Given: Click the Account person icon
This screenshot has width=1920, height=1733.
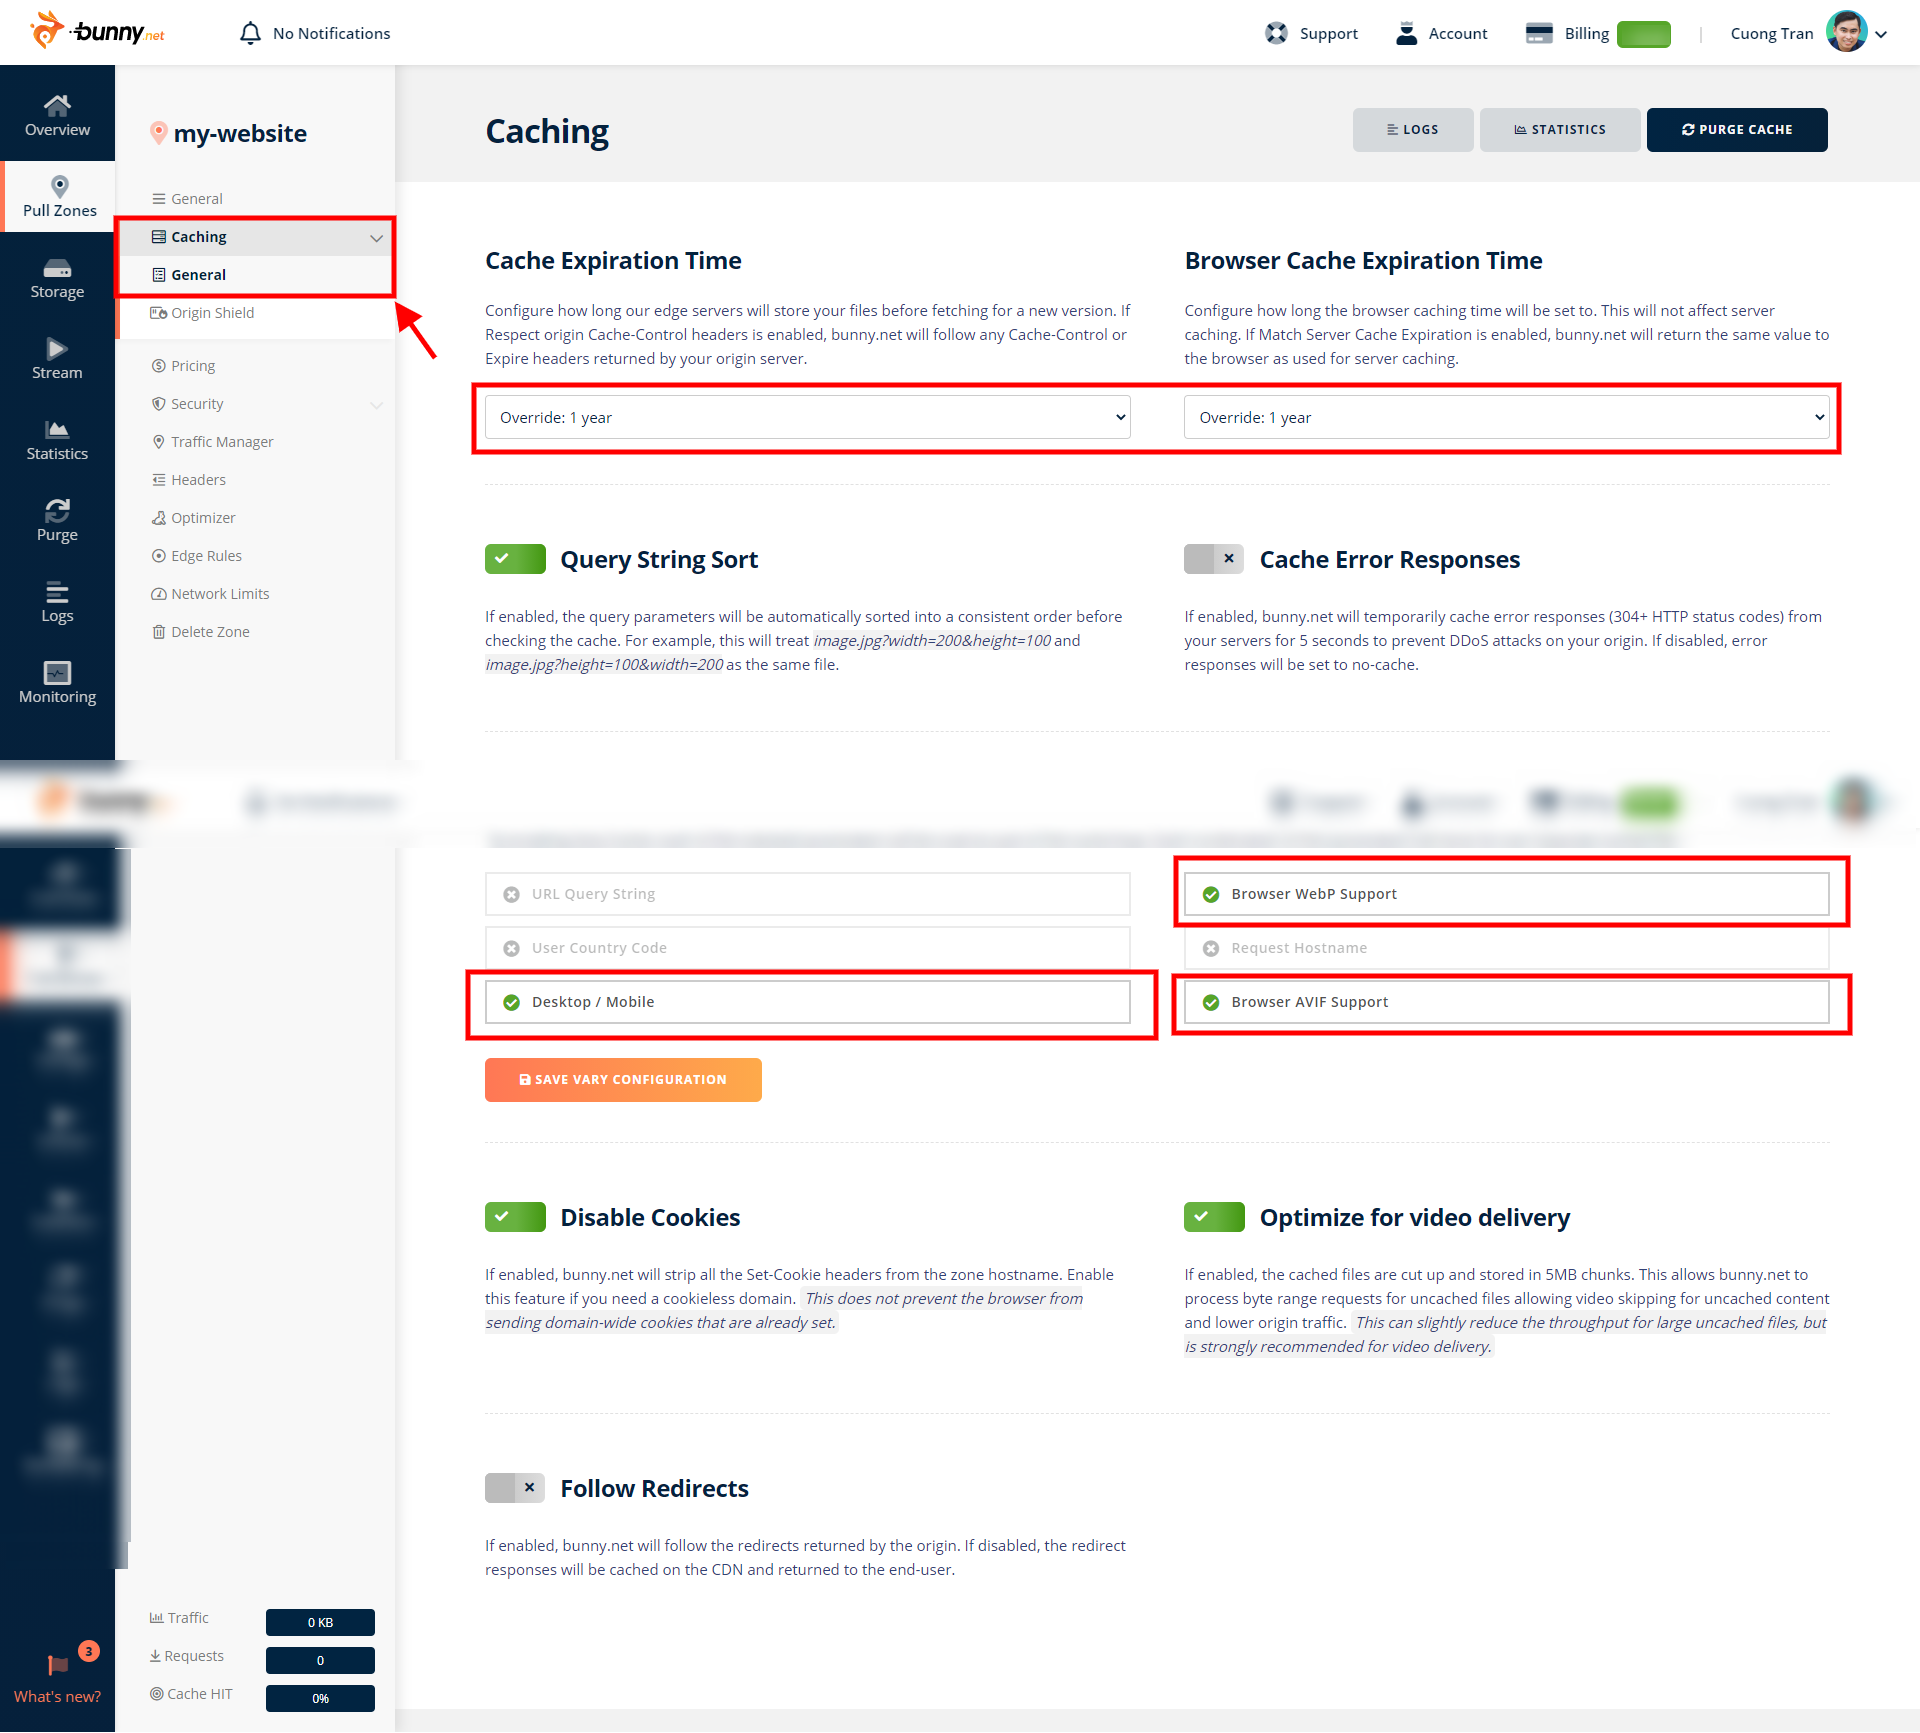Looking at the screenshot, I should pos(1406,33).
